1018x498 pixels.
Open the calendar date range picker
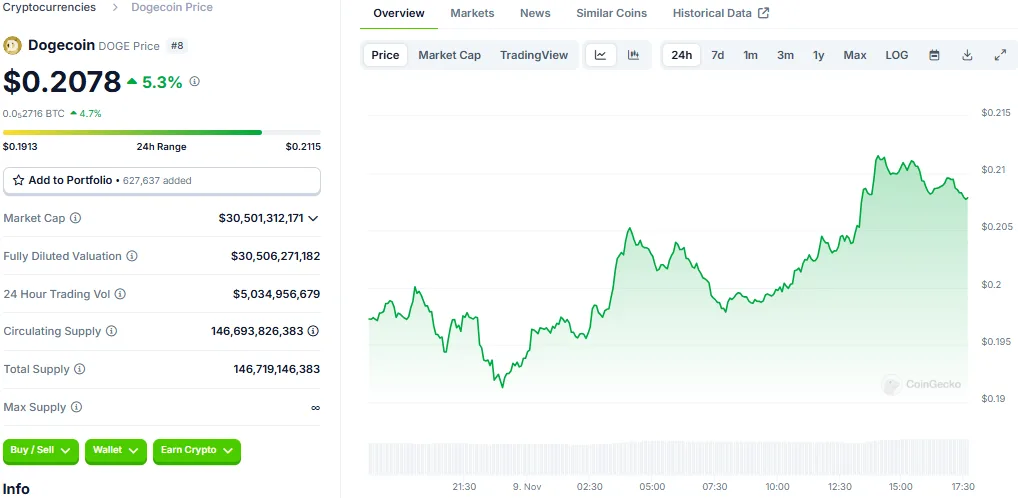pyautogui.click(x=934, y=55)
